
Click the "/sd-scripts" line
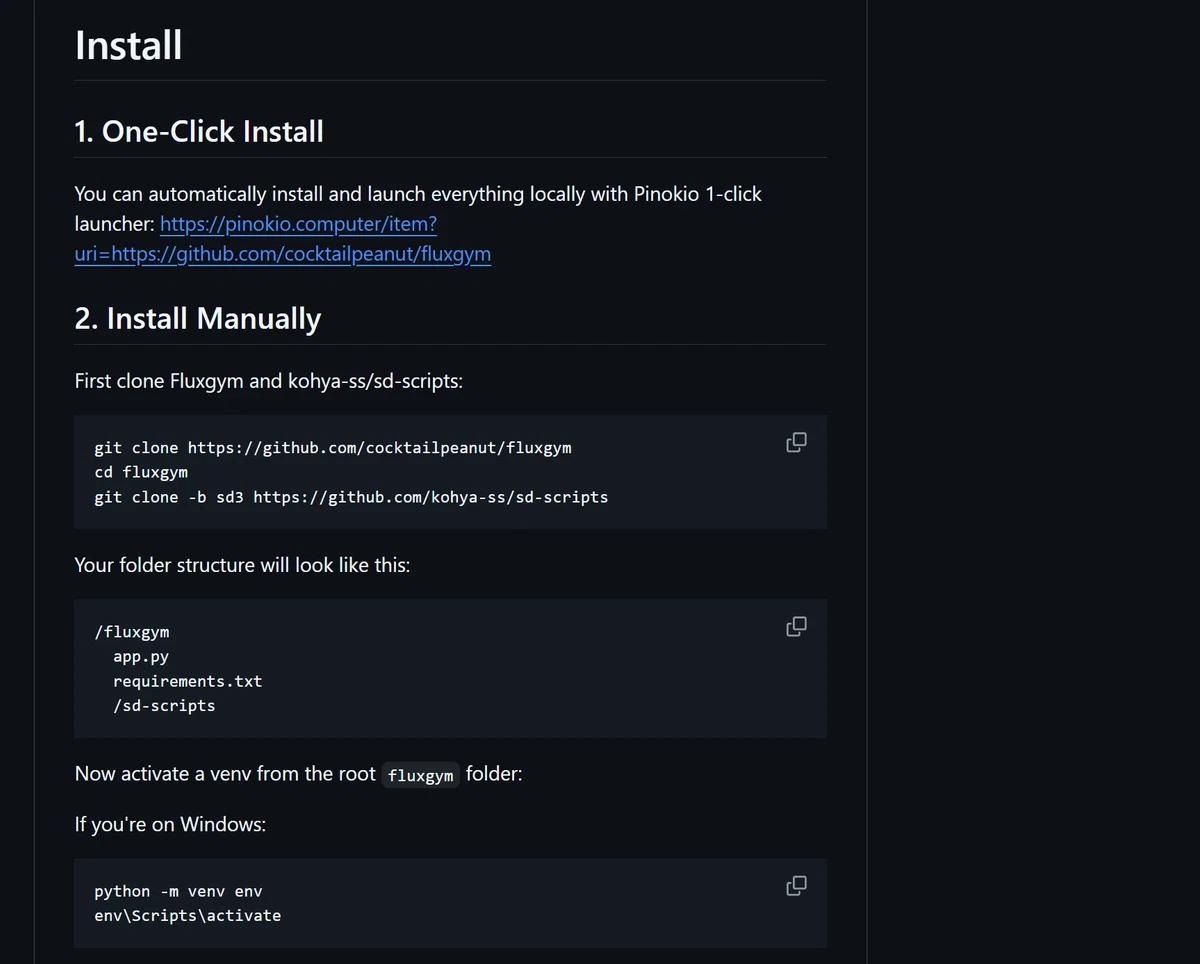[164, 706]
